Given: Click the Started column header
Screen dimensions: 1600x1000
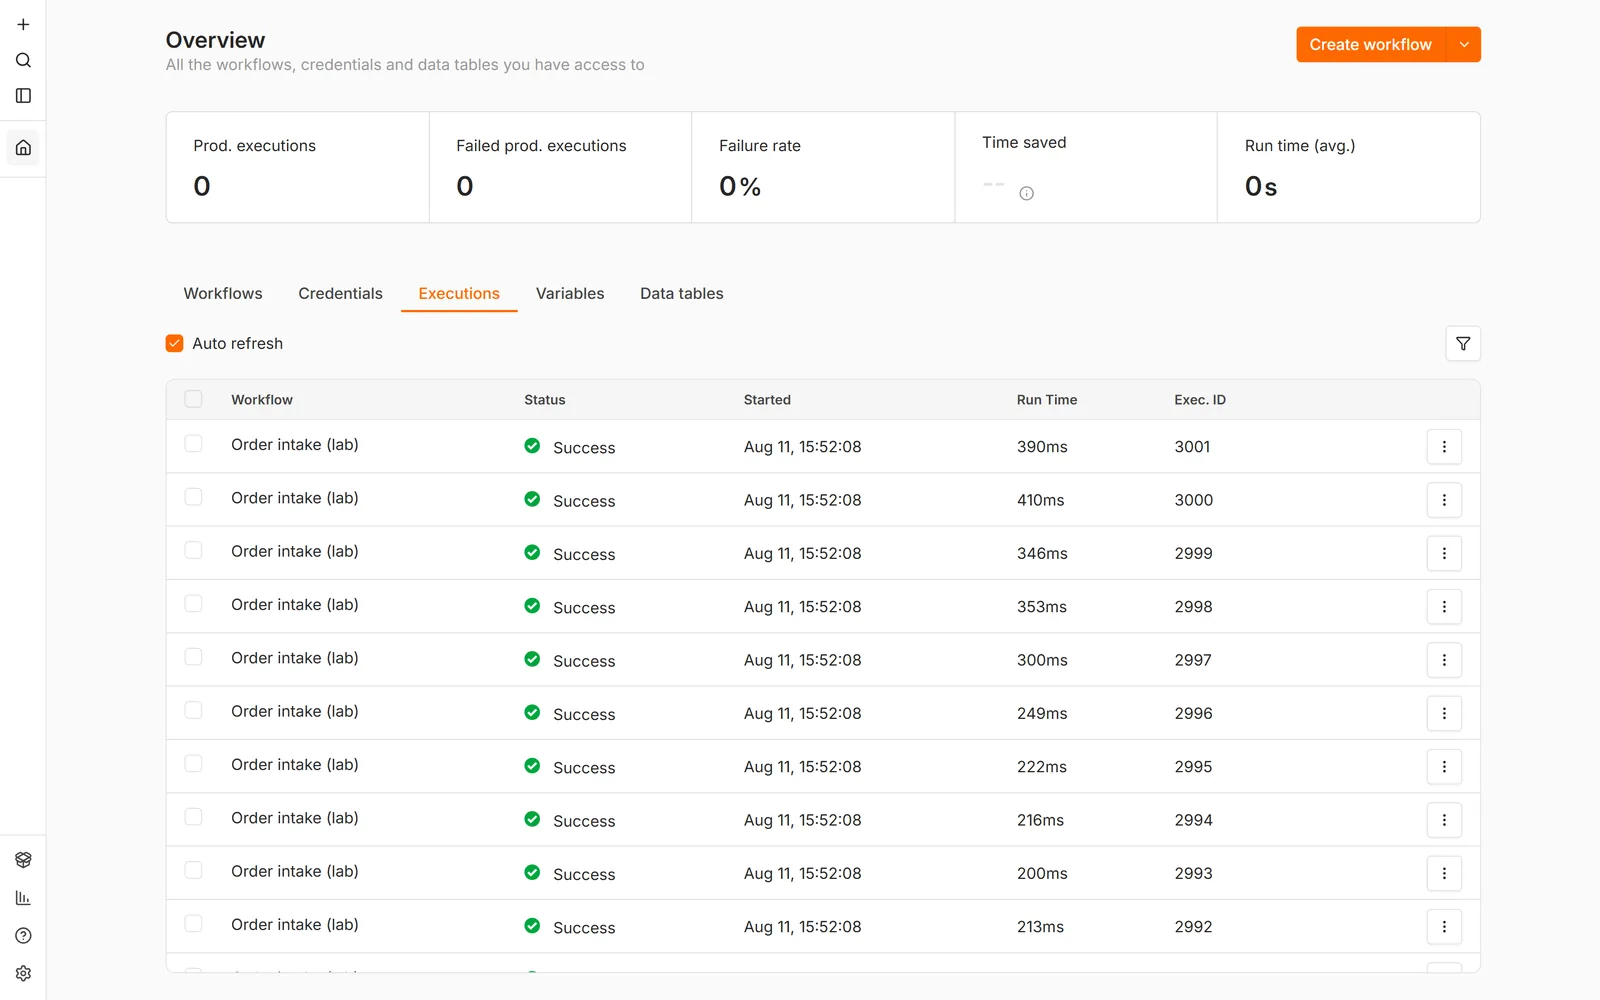Looking at the screenshot, I should point(767,400).
